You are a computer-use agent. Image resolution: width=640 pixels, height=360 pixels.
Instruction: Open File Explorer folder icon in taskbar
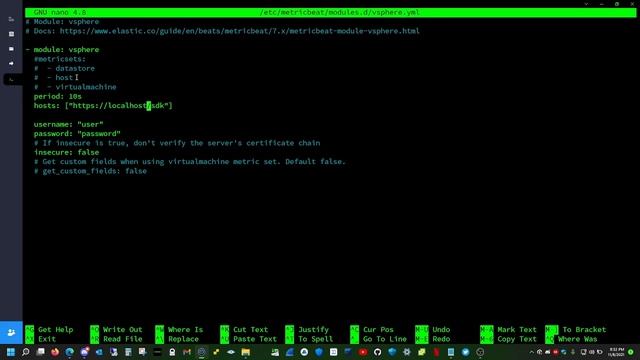point(246,352)
